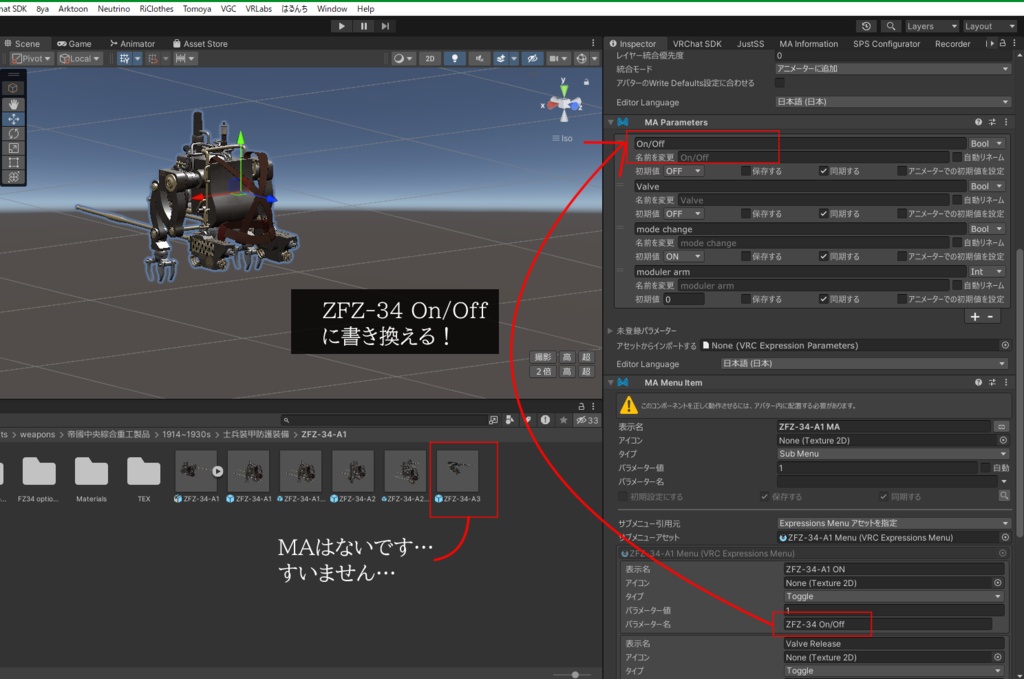Switch to the VRChat SDK tab

click(x=697, y=44)
